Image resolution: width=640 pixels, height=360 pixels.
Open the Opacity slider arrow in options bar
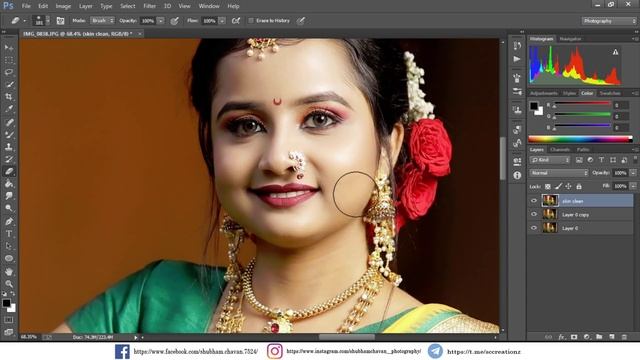(x=161, y=20)
